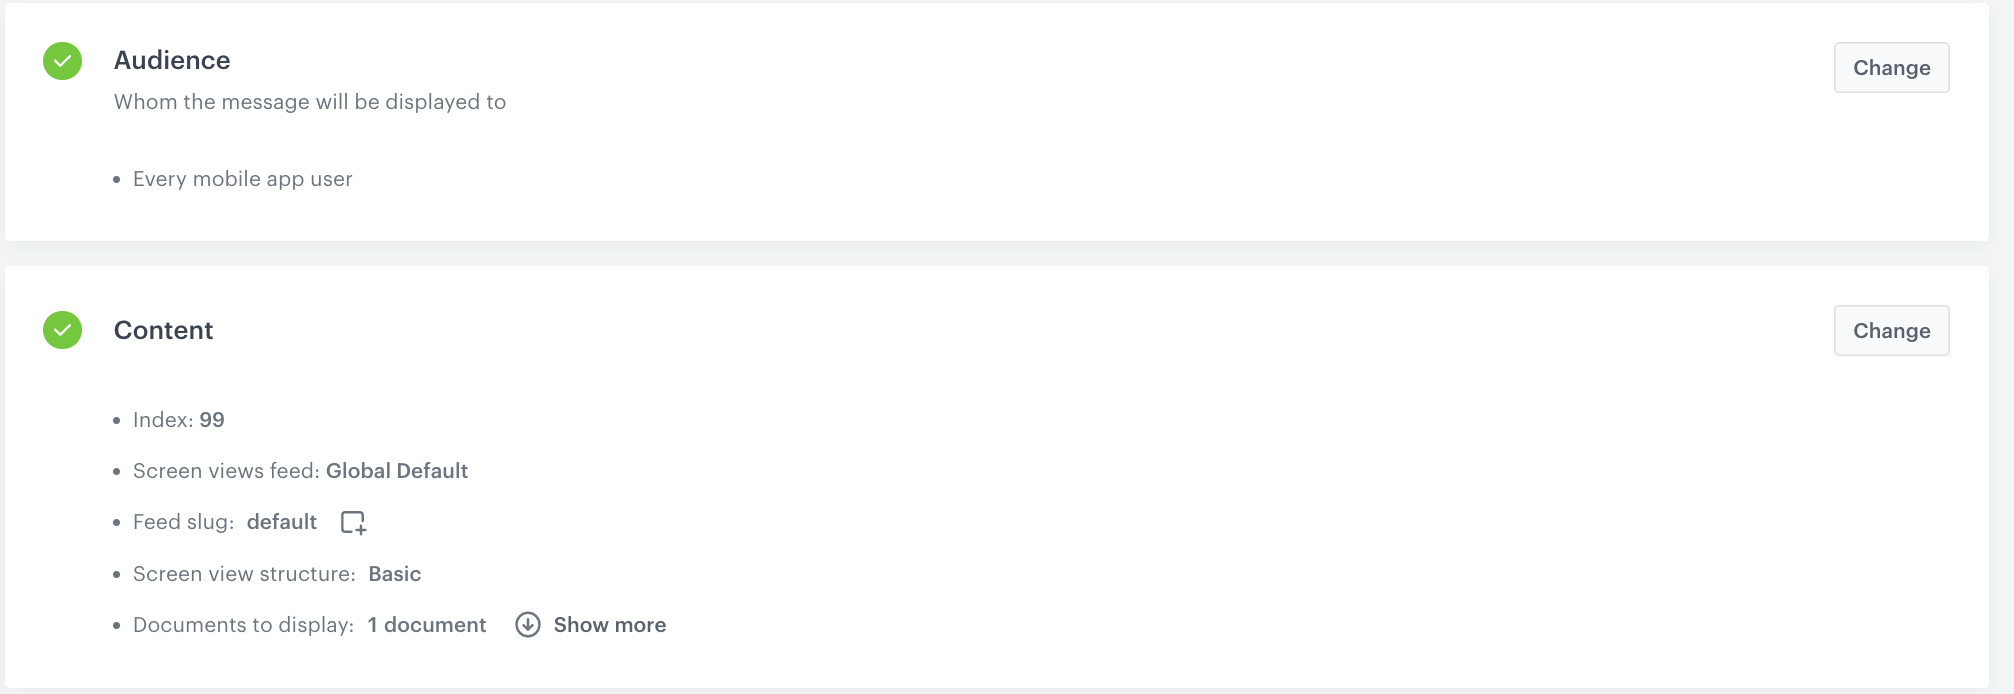Click the 'Feed slug' label
The image size is (2014, 694).
pos(183,522)
